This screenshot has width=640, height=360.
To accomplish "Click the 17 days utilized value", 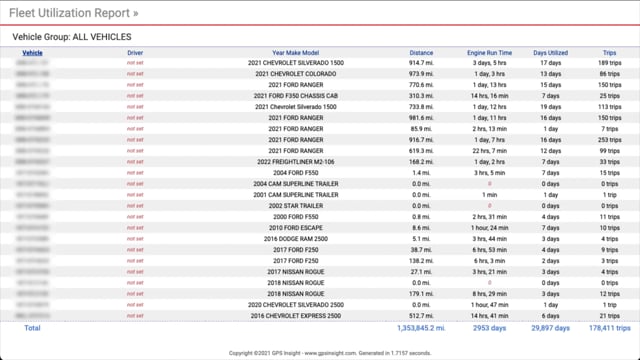I will 550,63.
